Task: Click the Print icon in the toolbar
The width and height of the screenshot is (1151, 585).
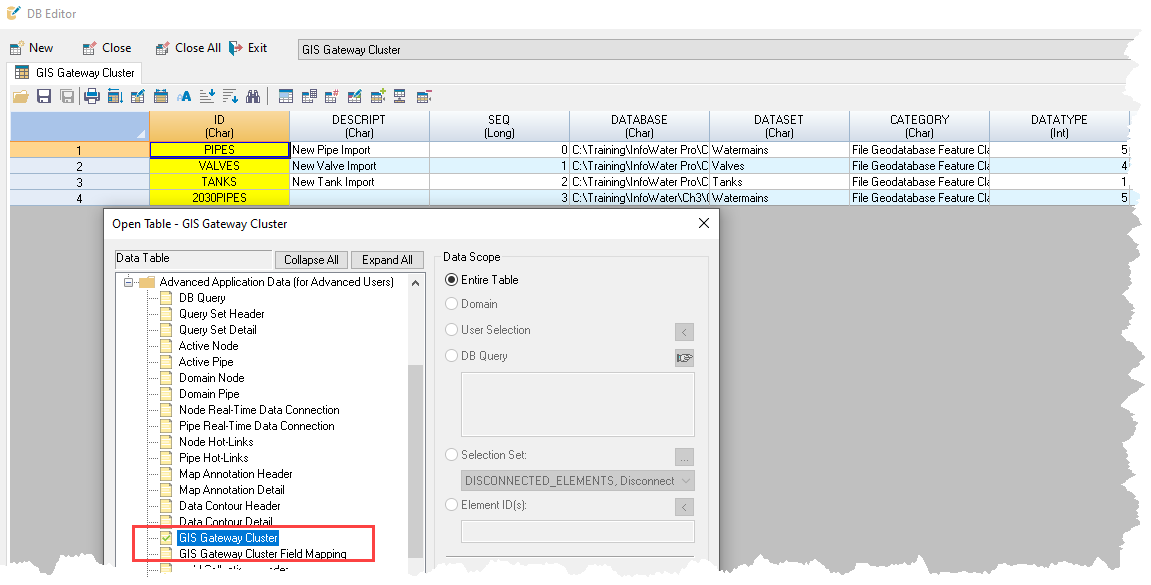Action: (91, 95)
